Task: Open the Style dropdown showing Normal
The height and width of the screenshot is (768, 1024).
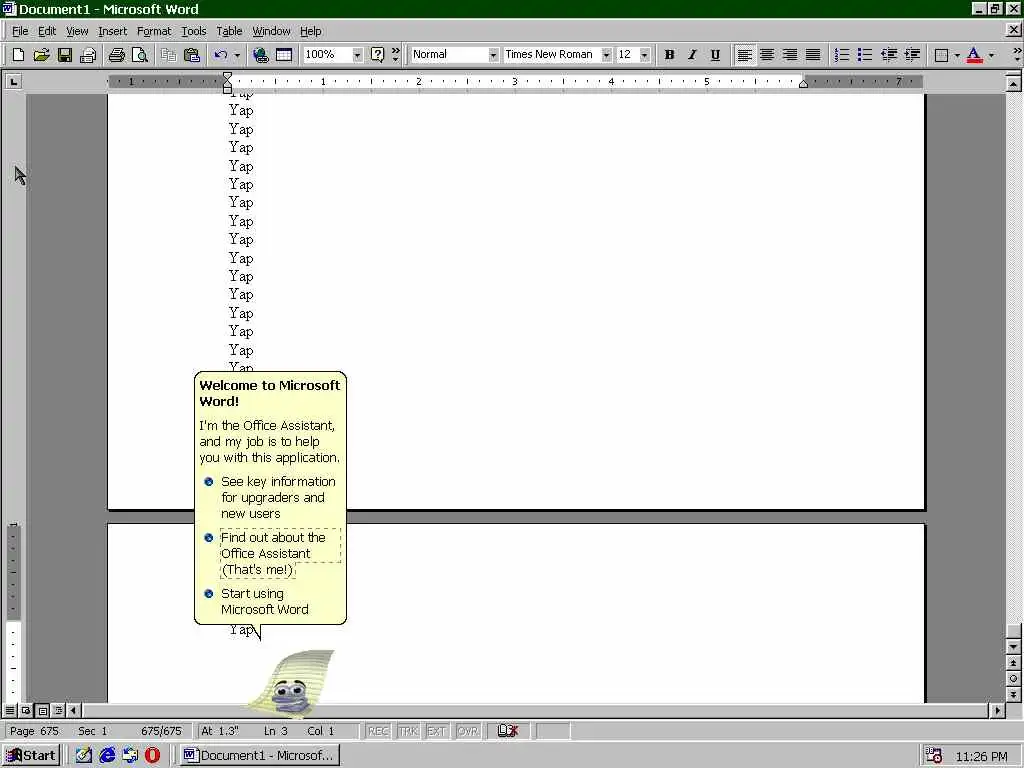Action: pyautogui.click(x=493, y=55)
